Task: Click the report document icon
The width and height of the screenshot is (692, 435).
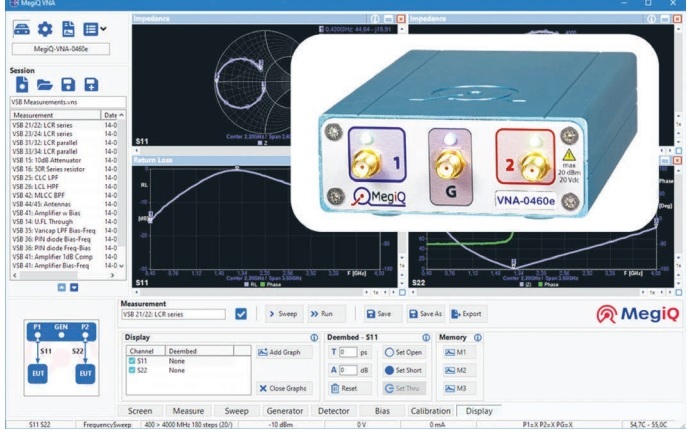Action: pyautogui.click(x=68, y=29)
